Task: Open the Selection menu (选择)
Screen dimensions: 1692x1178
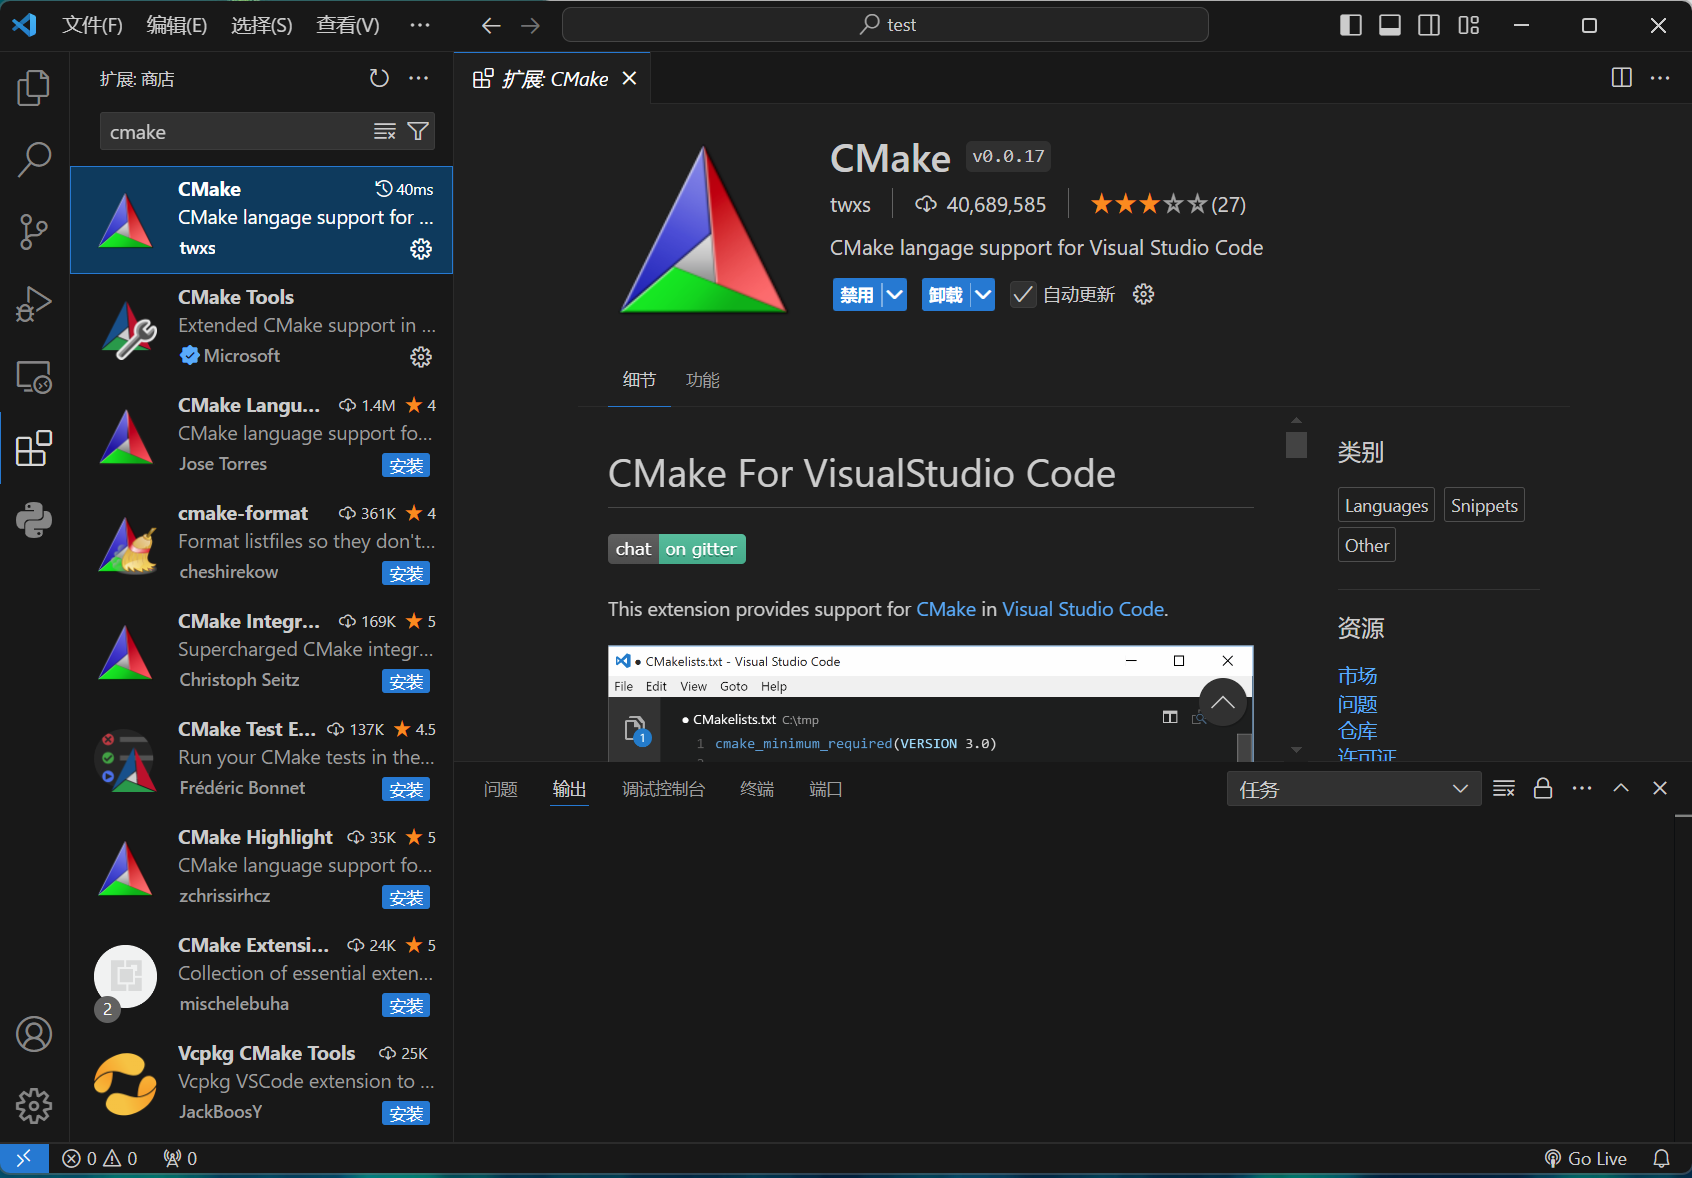Action: point(262,25)
